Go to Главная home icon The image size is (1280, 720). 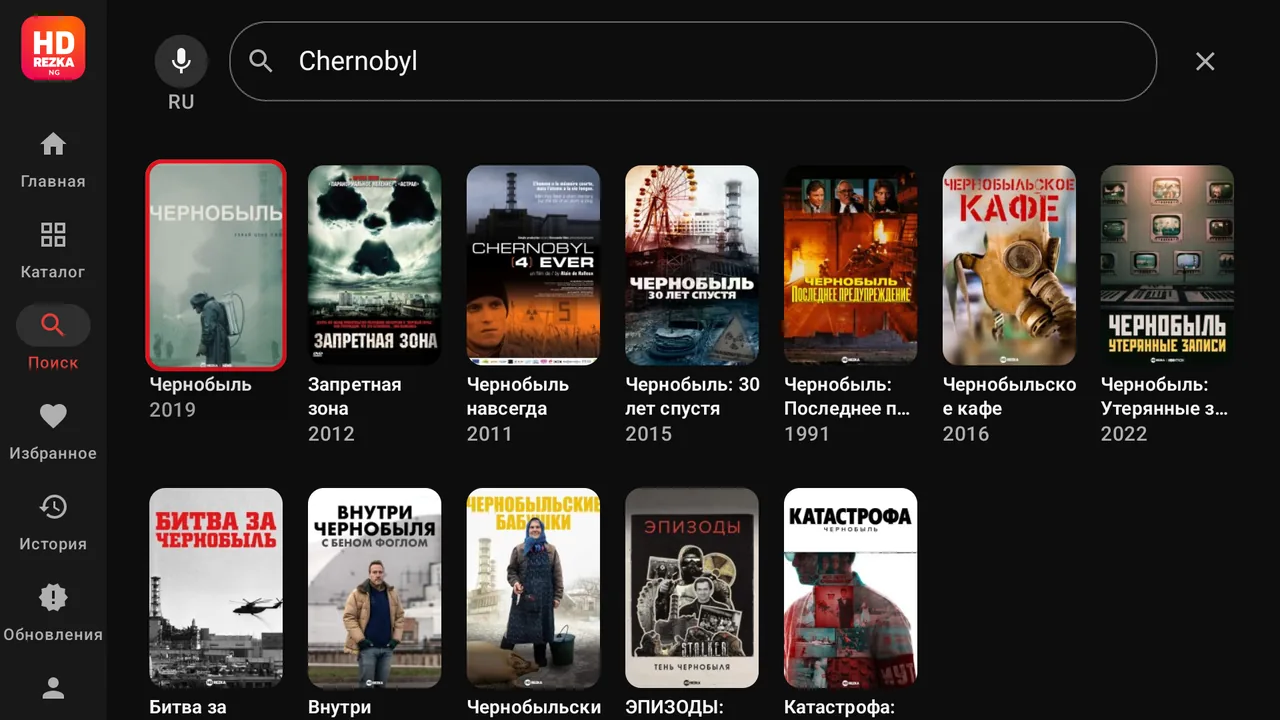[x=53, y=144]
